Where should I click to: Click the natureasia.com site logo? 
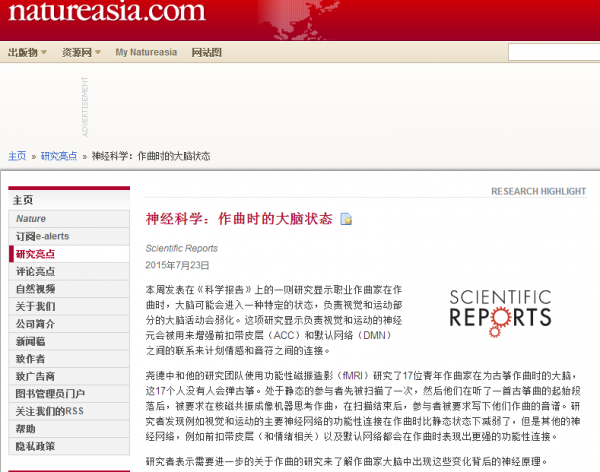coord(107,11)
